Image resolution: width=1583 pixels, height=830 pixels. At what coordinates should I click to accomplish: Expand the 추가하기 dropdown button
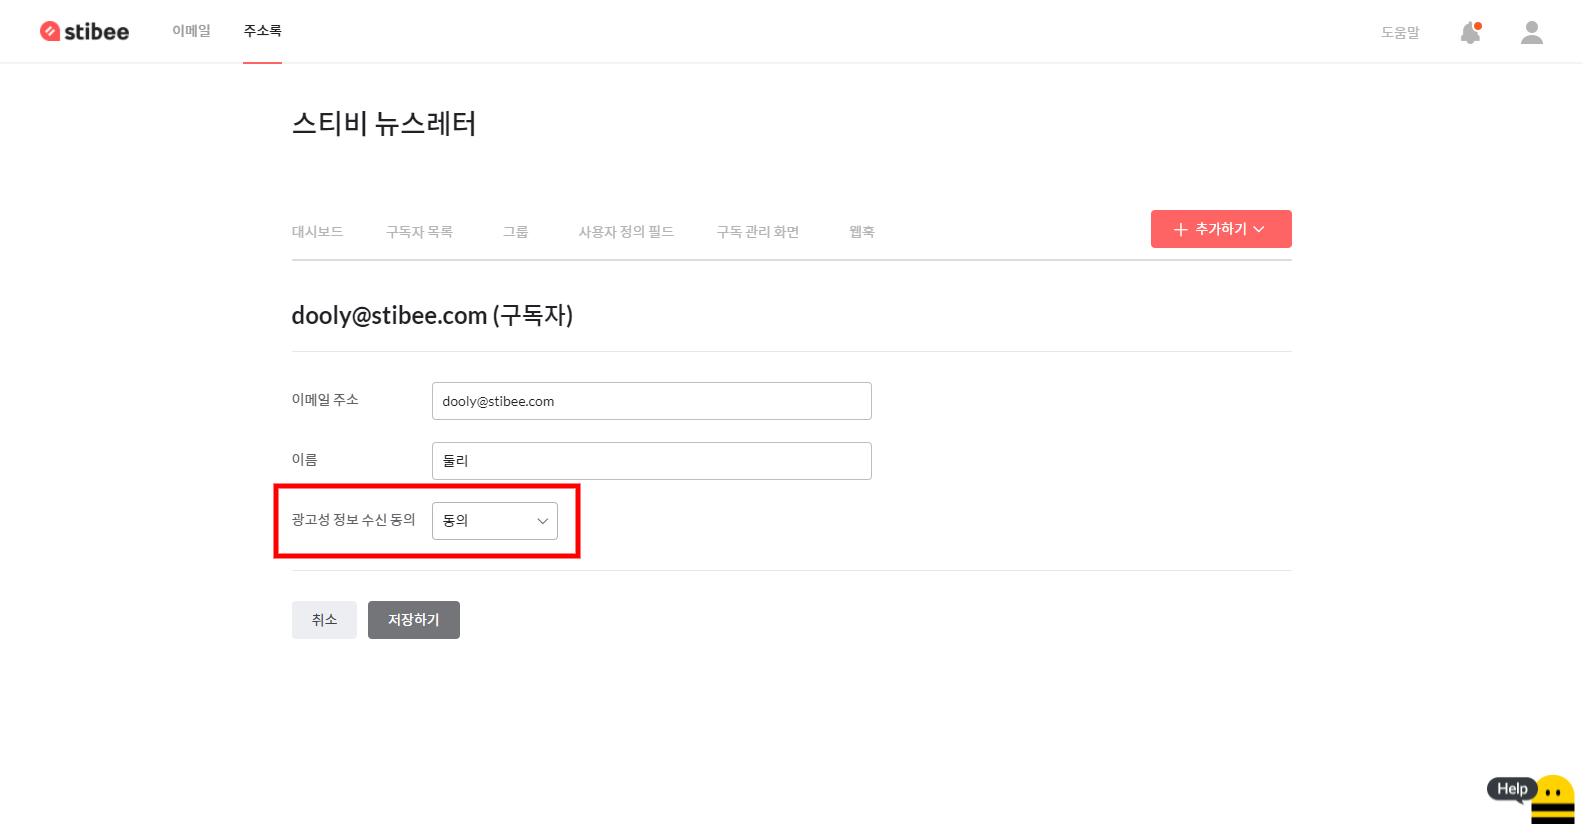click(1220, 229)
